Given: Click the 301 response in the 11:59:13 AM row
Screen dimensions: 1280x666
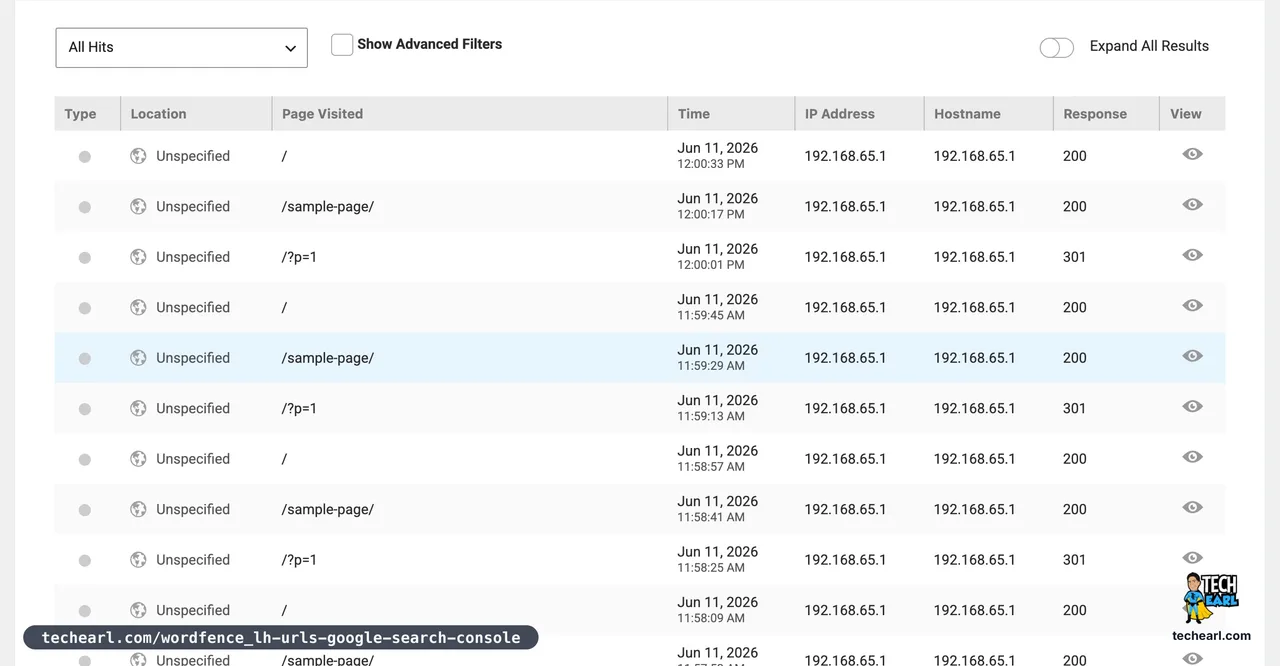Looking at the screenshot, I should coord(1074,408).
